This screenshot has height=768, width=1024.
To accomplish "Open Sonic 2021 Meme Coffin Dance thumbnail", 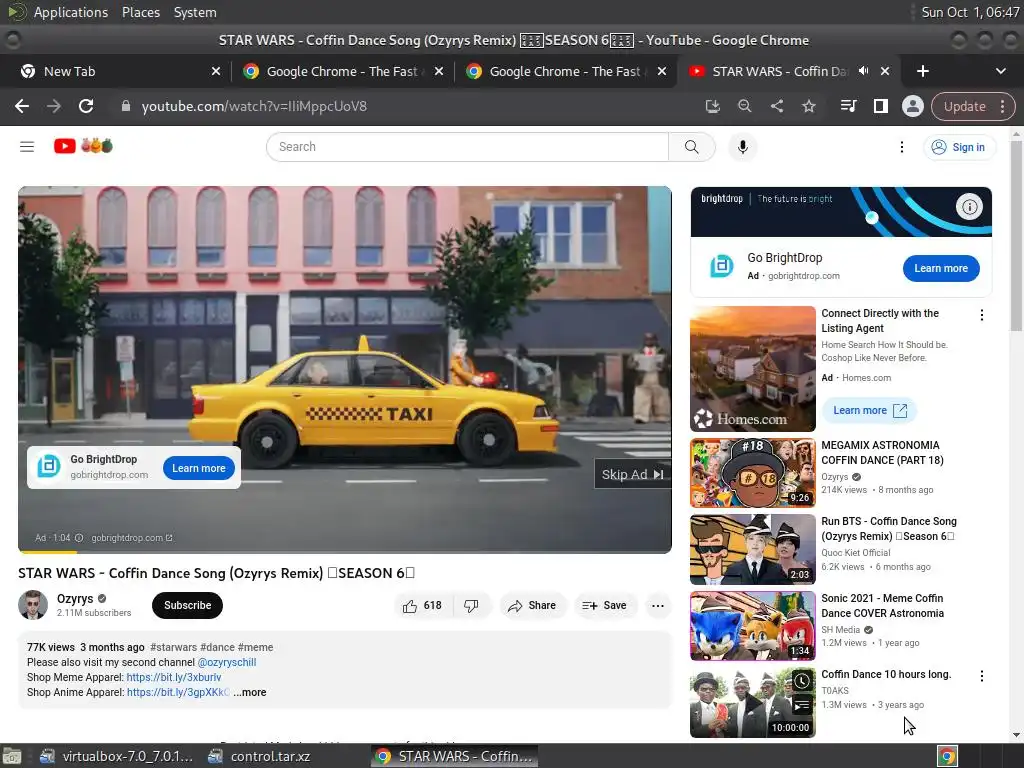I will [x=752, y=626].
